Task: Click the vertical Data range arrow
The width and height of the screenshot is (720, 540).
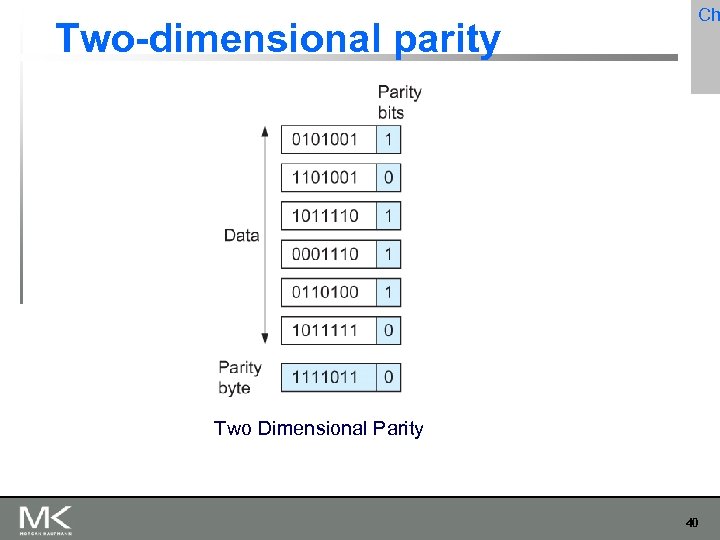Action: click(265, 235)
